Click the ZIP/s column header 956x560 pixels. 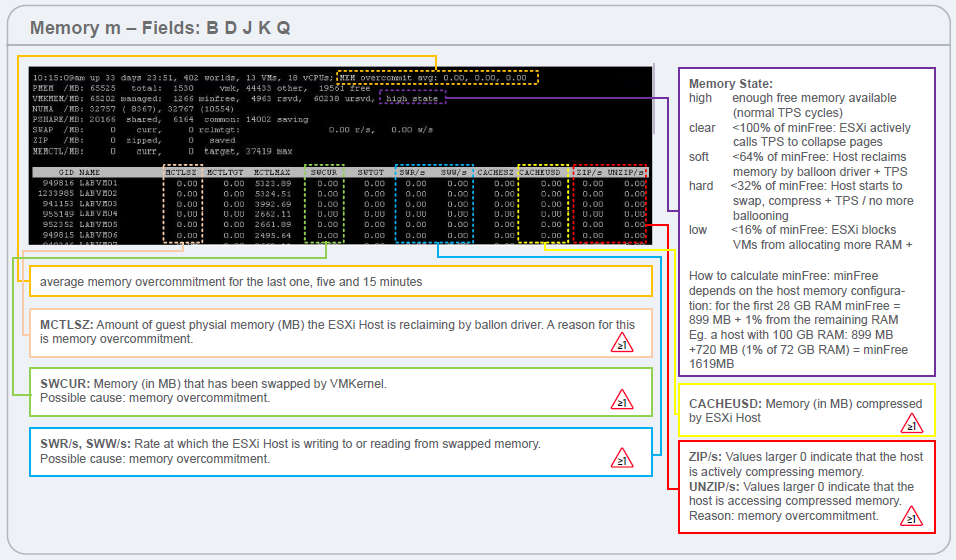coord(589,173)
